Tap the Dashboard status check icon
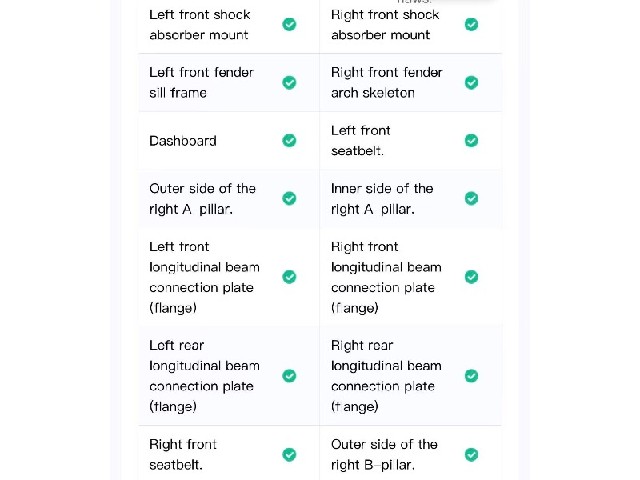The image size is (640, 480). (289, 140)
